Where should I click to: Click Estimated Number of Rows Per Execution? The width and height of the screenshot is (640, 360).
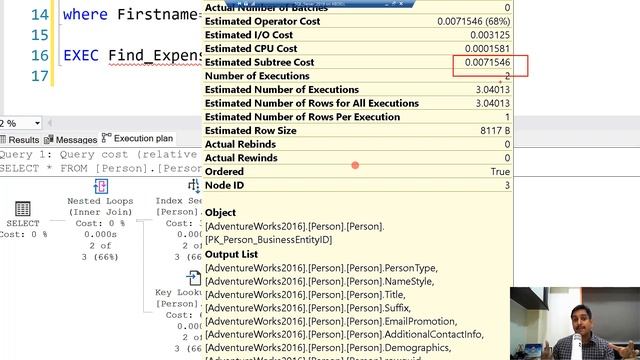[302, 117]
